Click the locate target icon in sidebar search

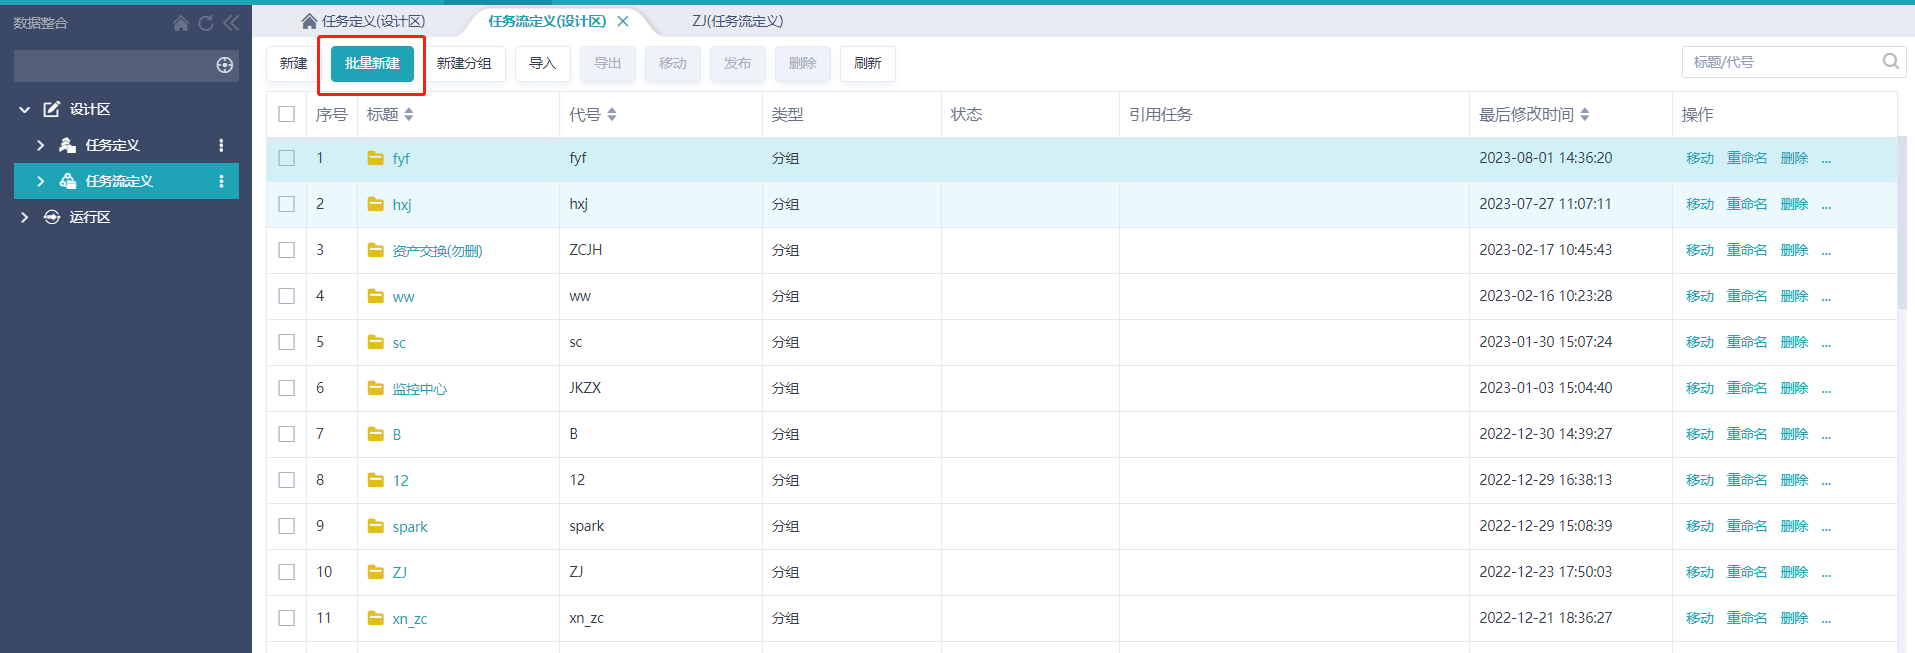pyautogui.click(x=225, y=65)
